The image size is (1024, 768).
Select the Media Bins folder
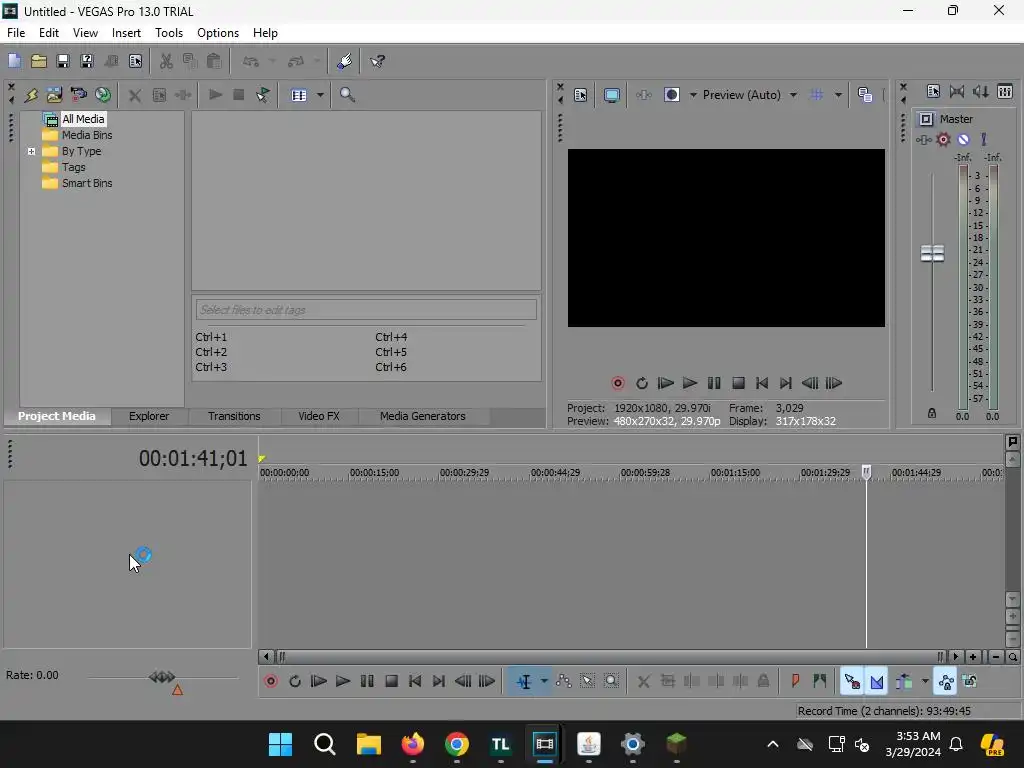[x=87, y=135]
